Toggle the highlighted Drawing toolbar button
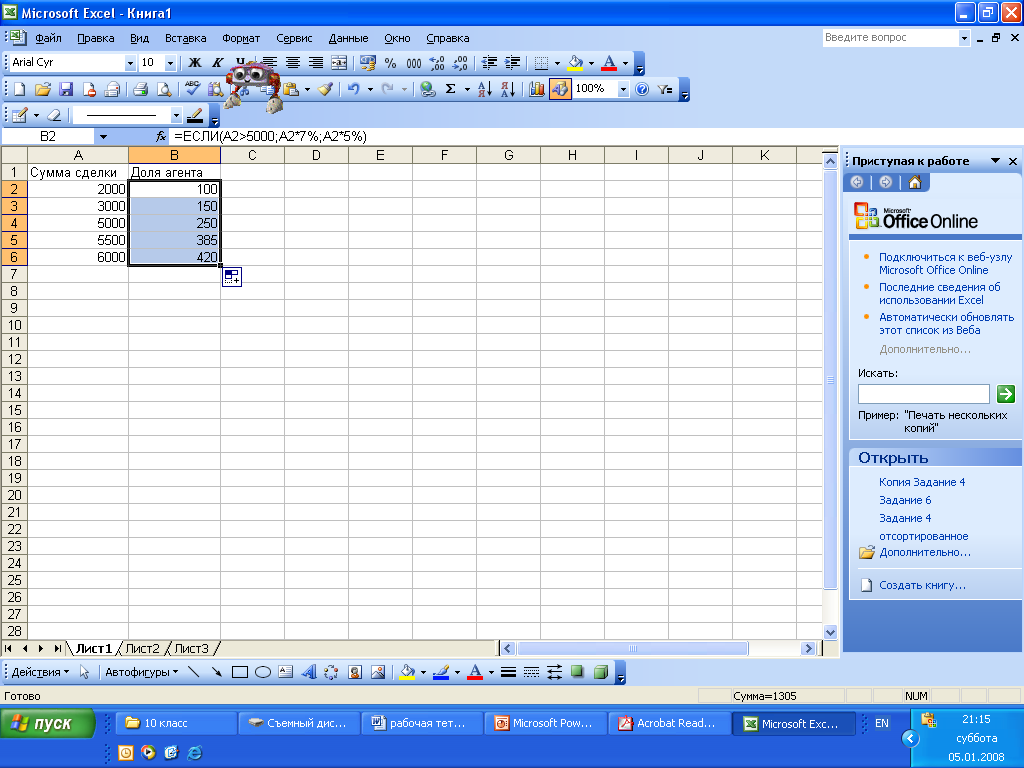The width and height of the screenshot is (1024, 768). coord(560,89)
